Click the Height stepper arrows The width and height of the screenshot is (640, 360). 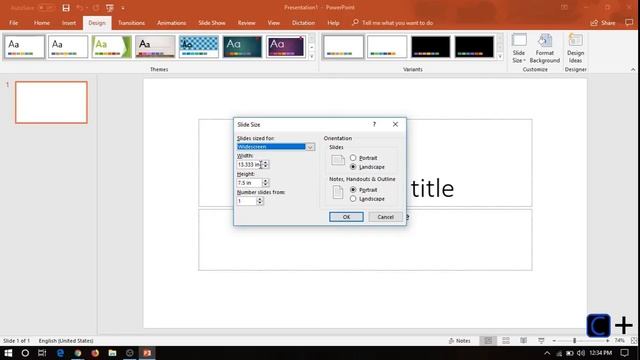266,183
